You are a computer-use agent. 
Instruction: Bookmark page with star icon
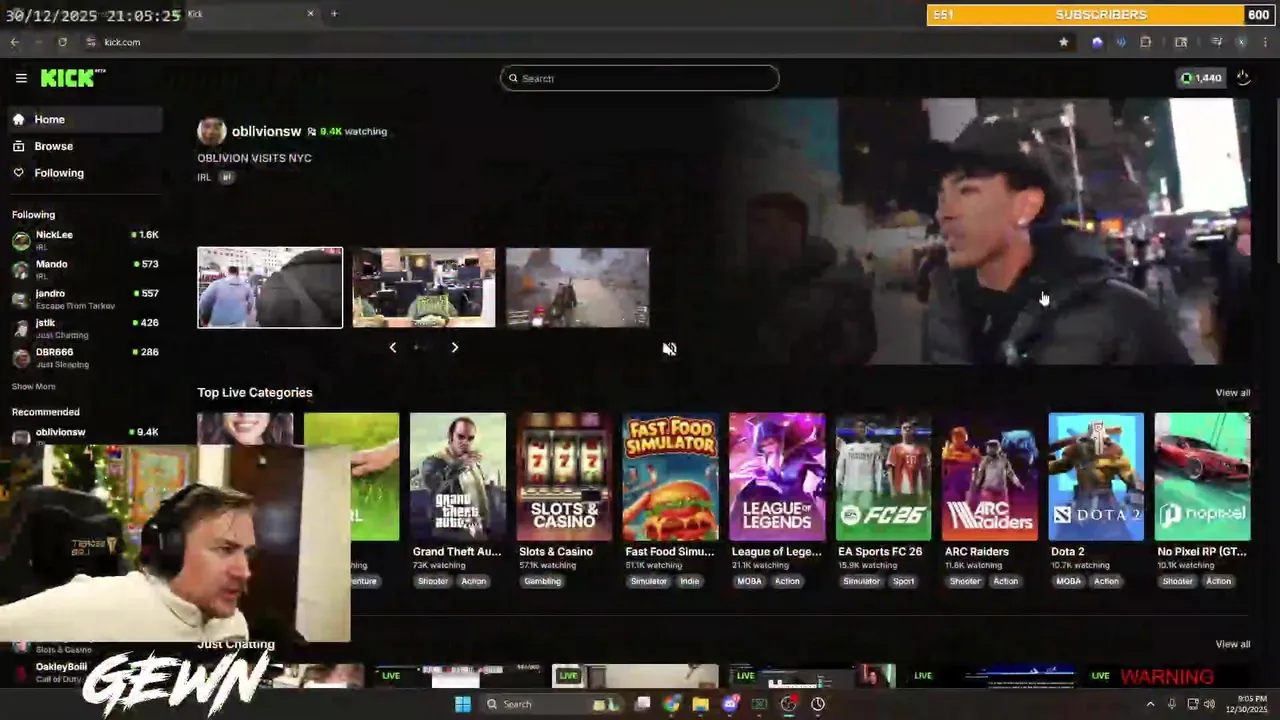click(x=1063, y=42)
